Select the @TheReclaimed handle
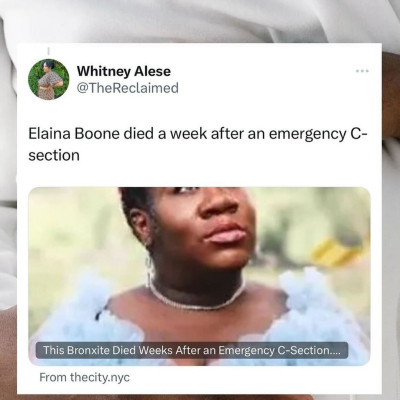Viewport: 400px width, 400px height. coord(128,88)
